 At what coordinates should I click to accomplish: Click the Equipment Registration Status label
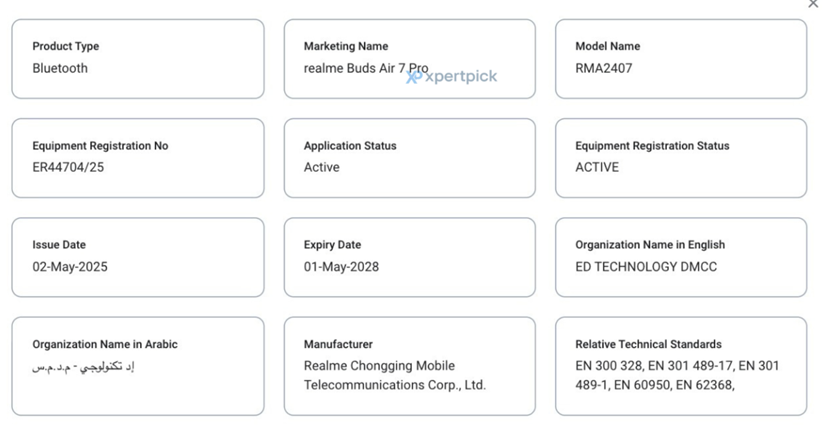coord(652,146)
